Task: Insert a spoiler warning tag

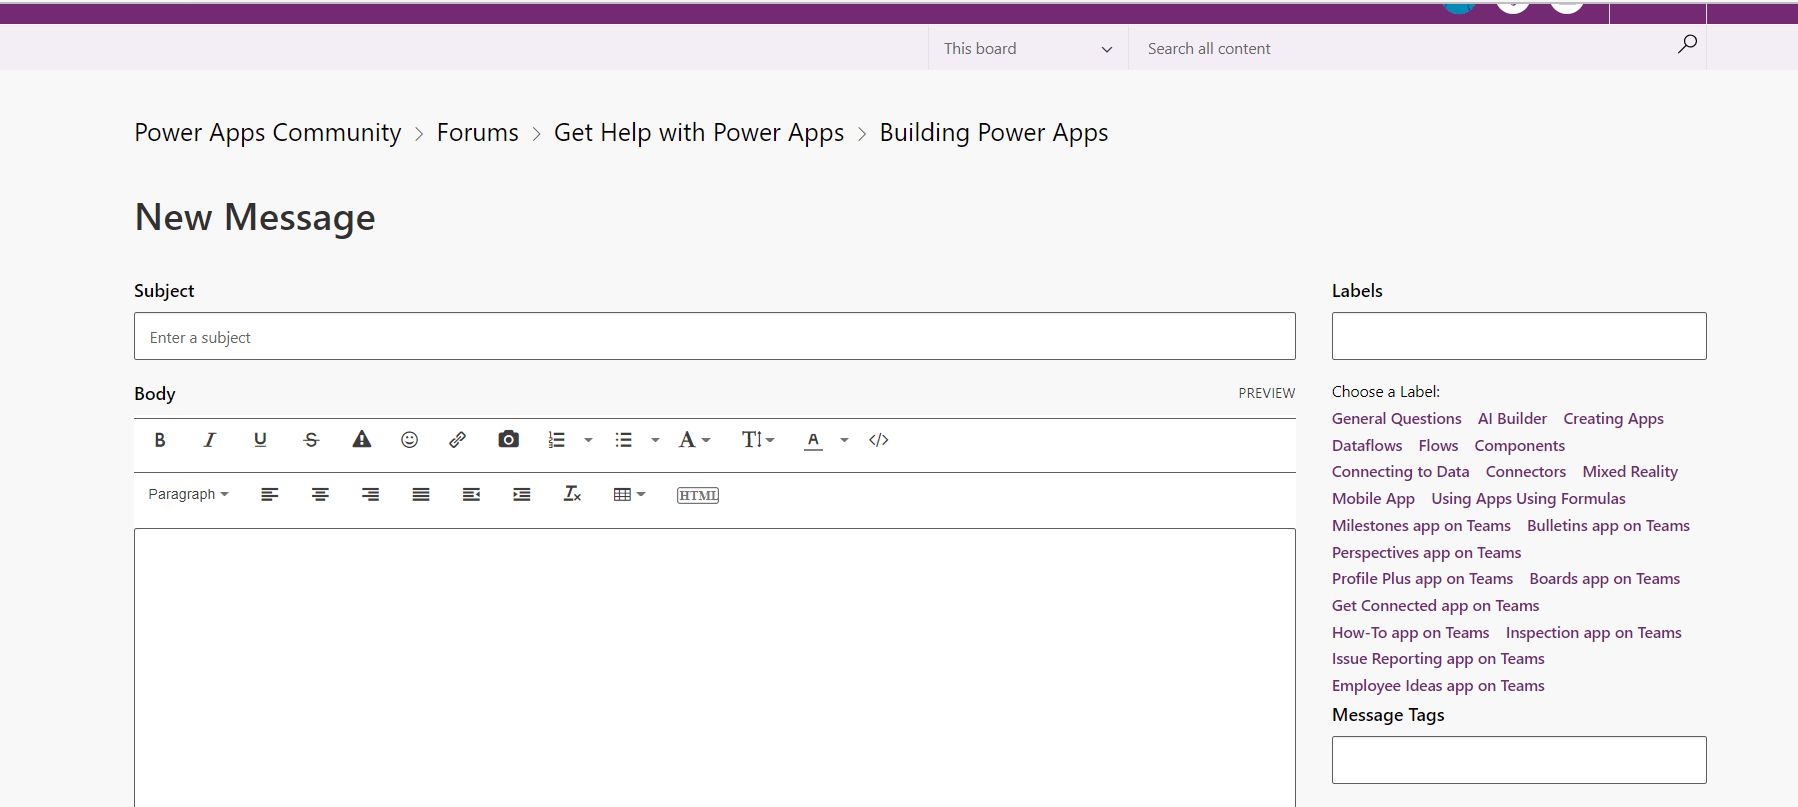Action: click(361, 440)
